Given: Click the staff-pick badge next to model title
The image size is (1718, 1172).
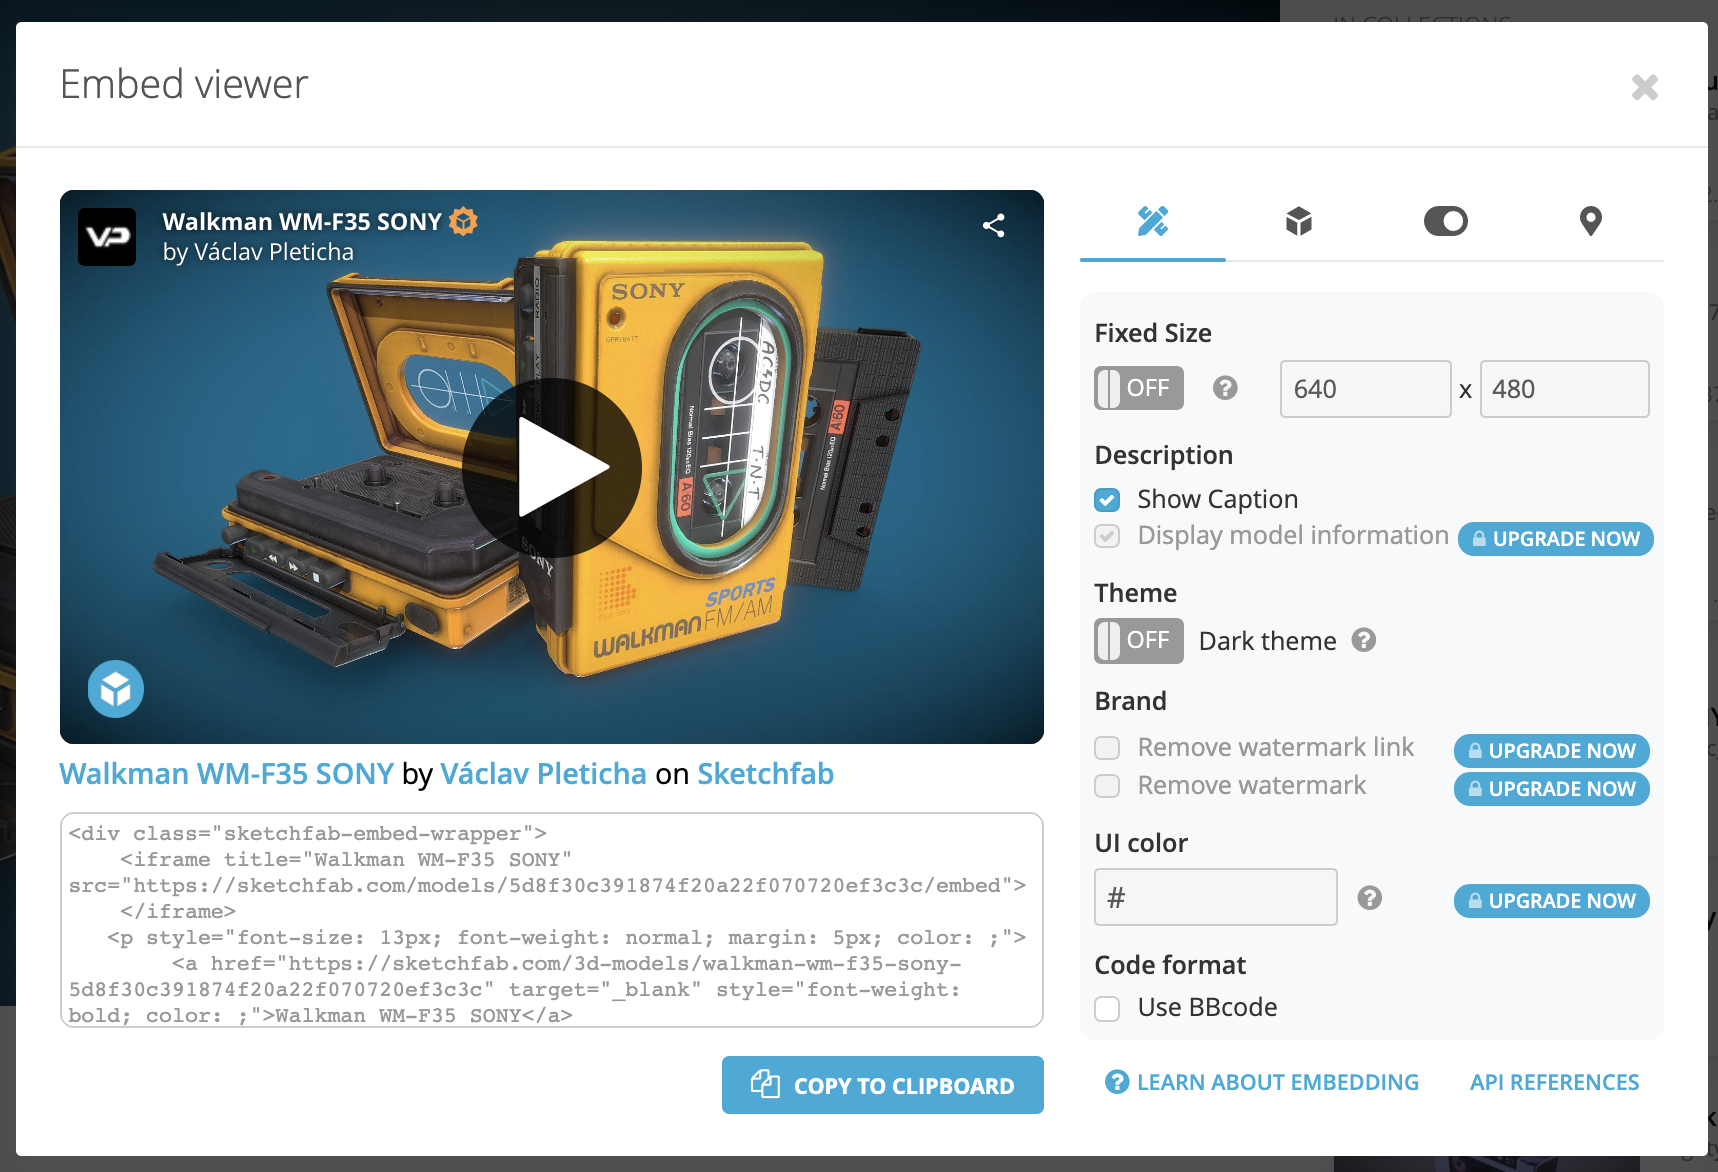Looking at the screenshot, I should click(463, 221).
